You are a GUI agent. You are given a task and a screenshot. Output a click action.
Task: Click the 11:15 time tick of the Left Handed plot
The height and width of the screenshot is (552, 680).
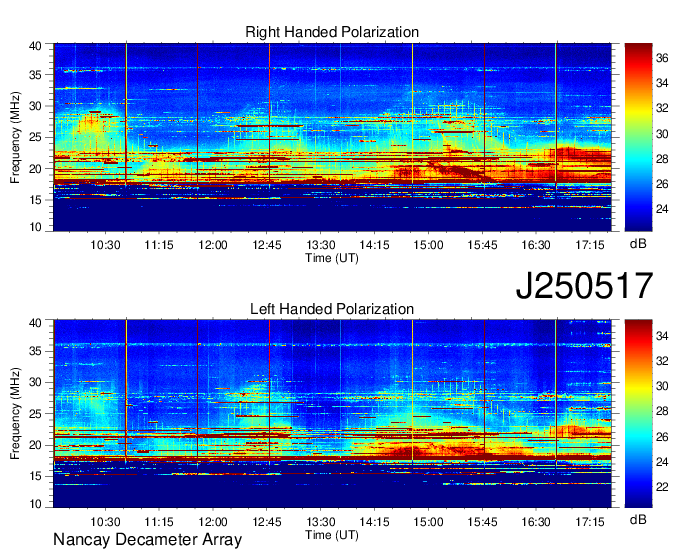tap(159, 522)
